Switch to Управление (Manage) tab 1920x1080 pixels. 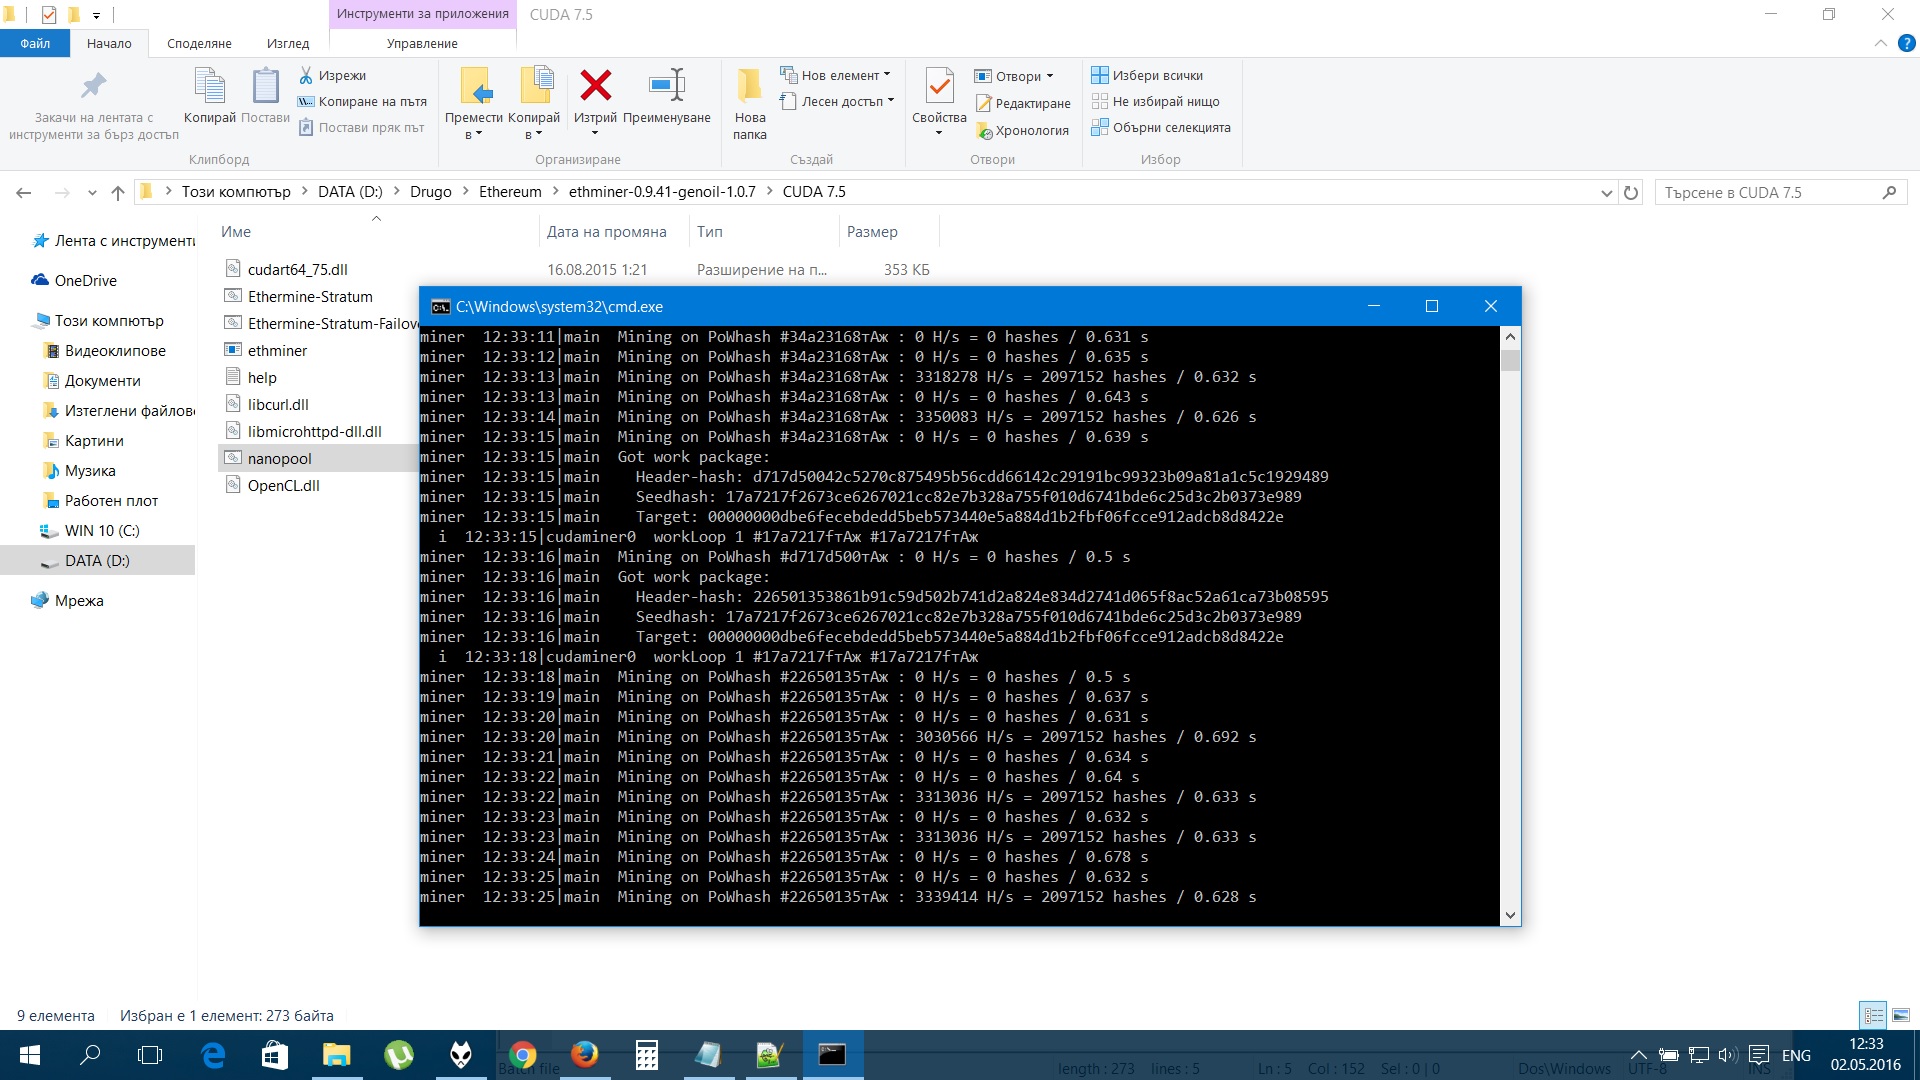point(422,43)
